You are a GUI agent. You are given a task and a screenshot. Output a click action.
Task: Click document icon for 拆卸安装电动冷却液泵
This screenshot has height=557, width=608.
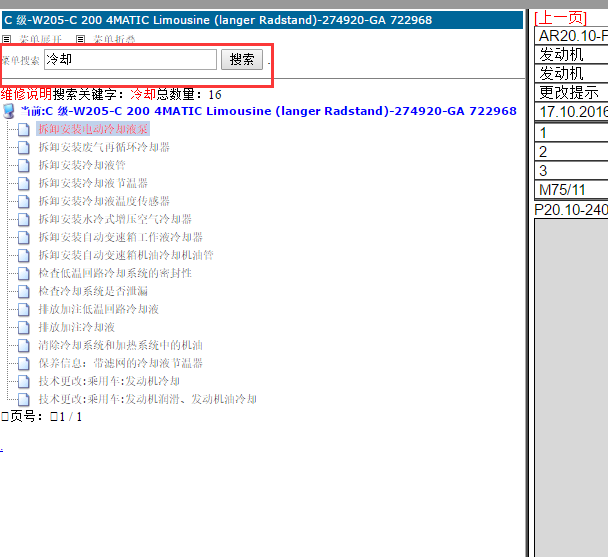24,129
